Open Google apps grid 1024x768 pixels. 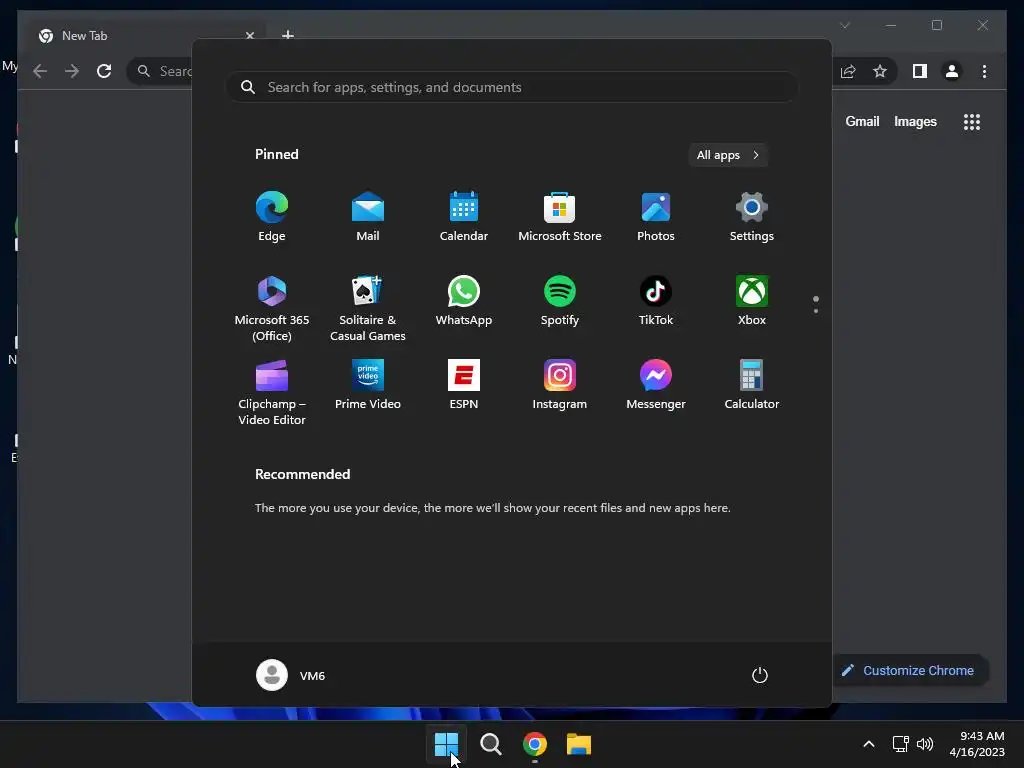click(972, 121)
